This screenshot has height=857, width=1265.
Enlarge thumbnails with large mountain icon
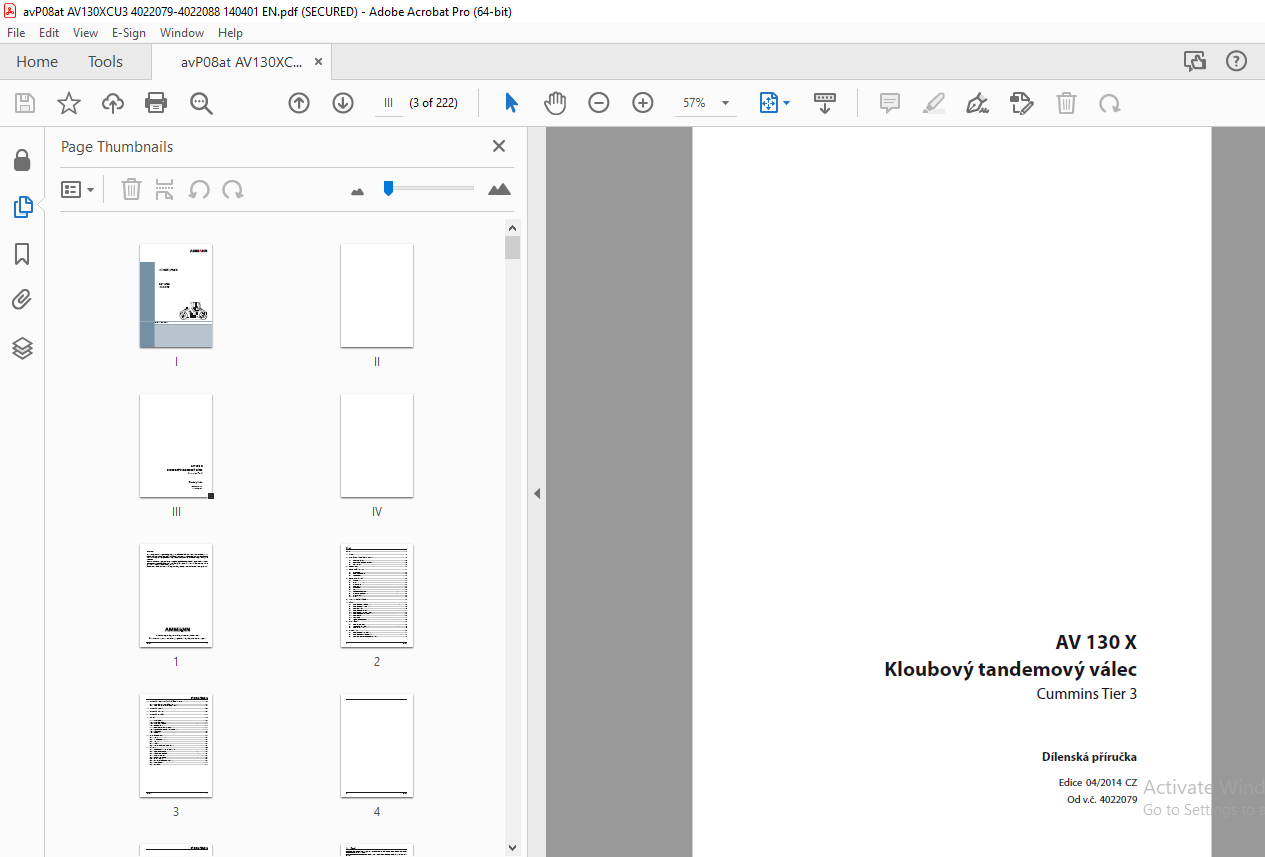499,189
